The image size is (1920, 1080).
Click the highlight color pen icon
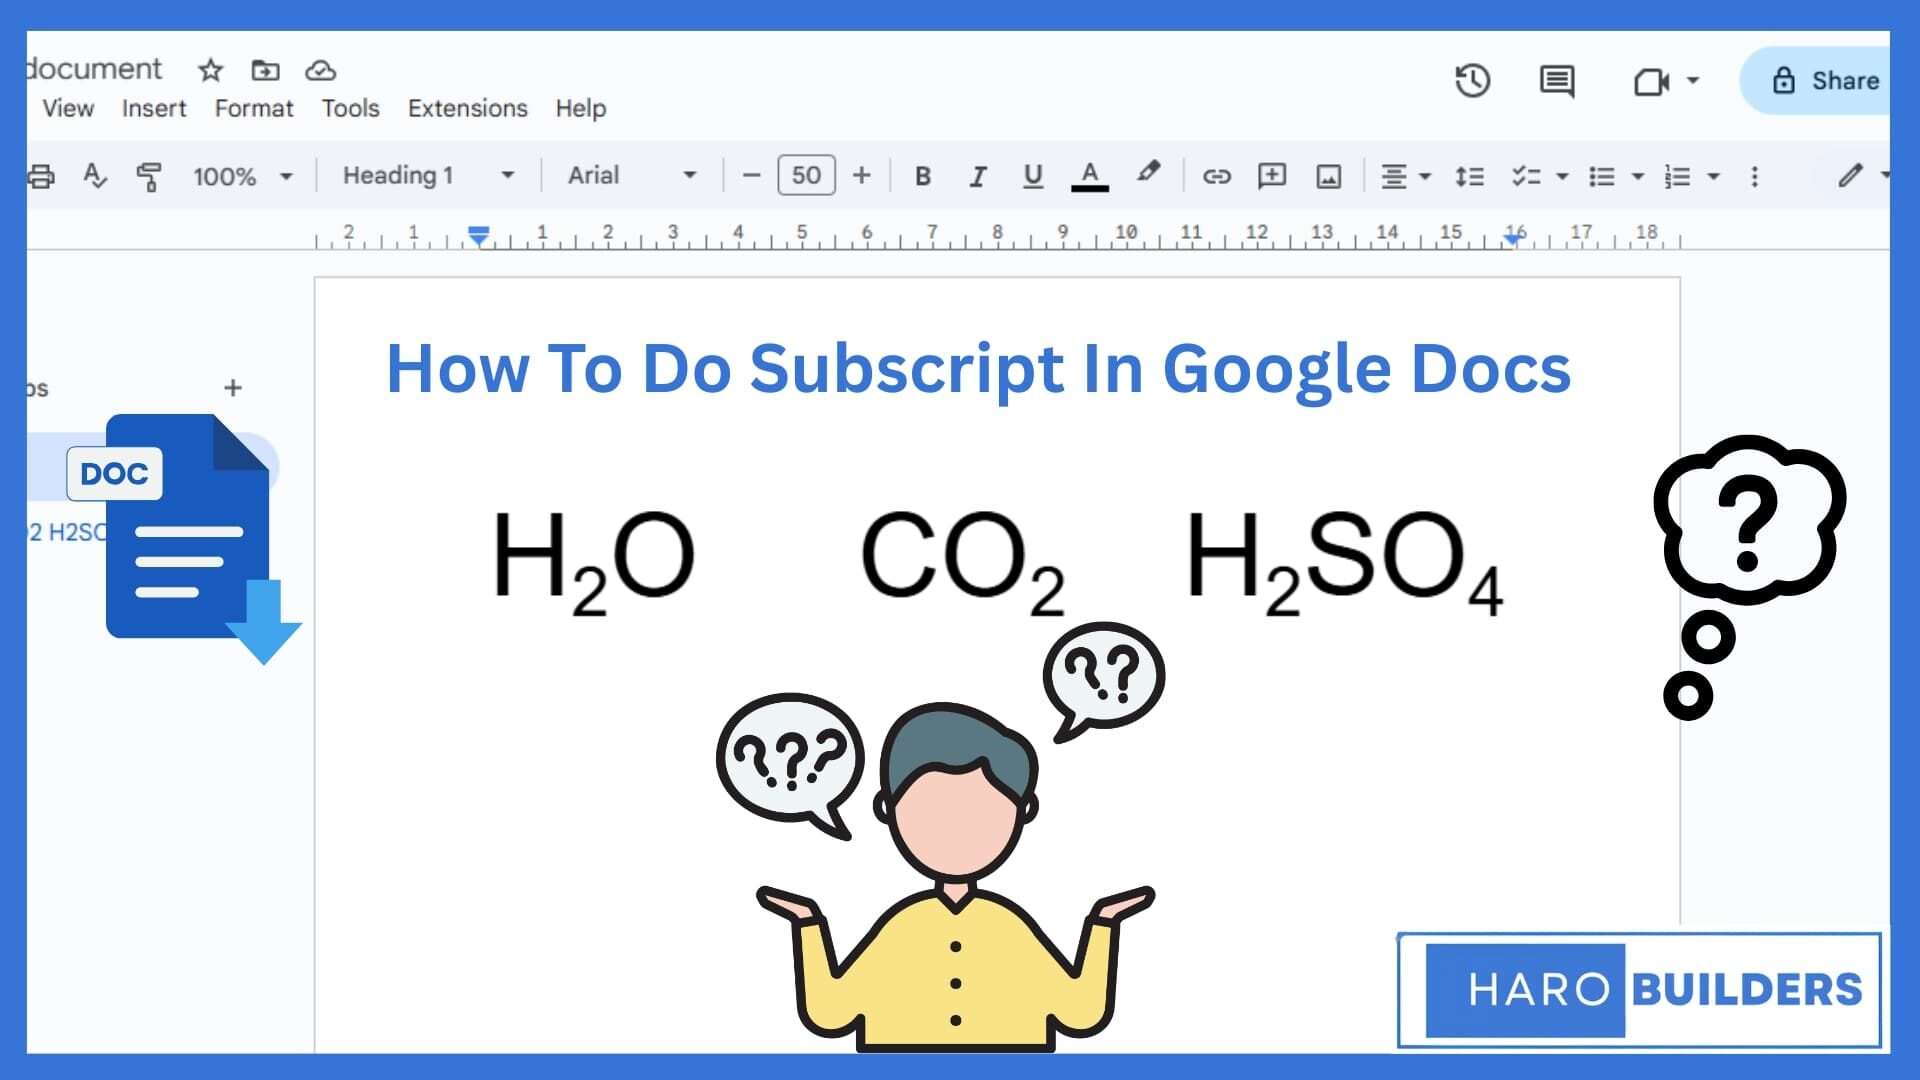click(x=1148, y=173)
